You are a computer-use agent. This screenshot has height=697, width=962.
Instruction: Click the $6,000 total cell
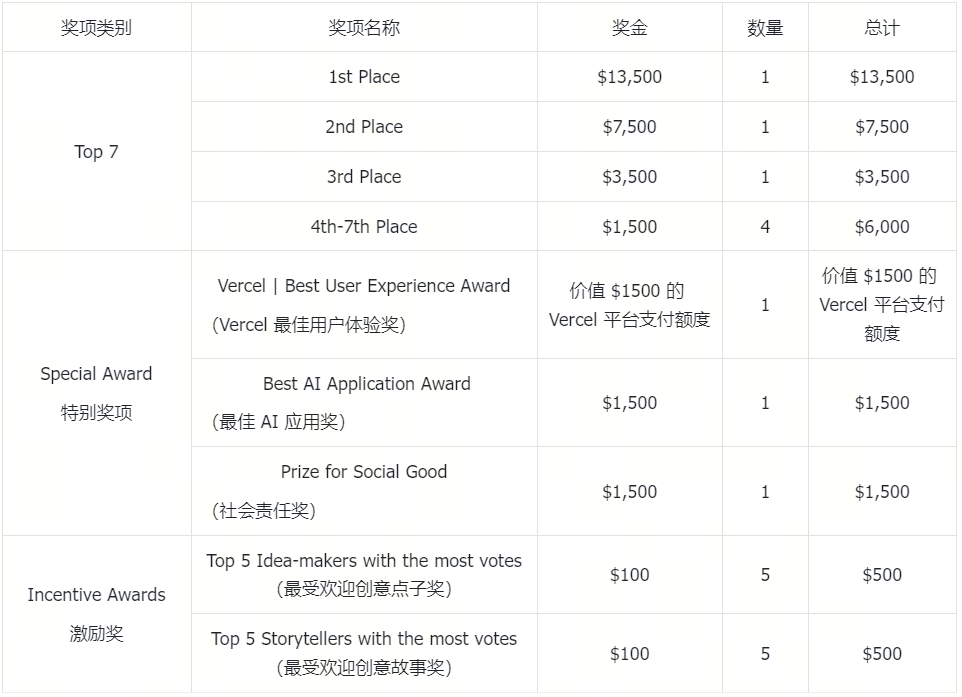tap(882, 227)
